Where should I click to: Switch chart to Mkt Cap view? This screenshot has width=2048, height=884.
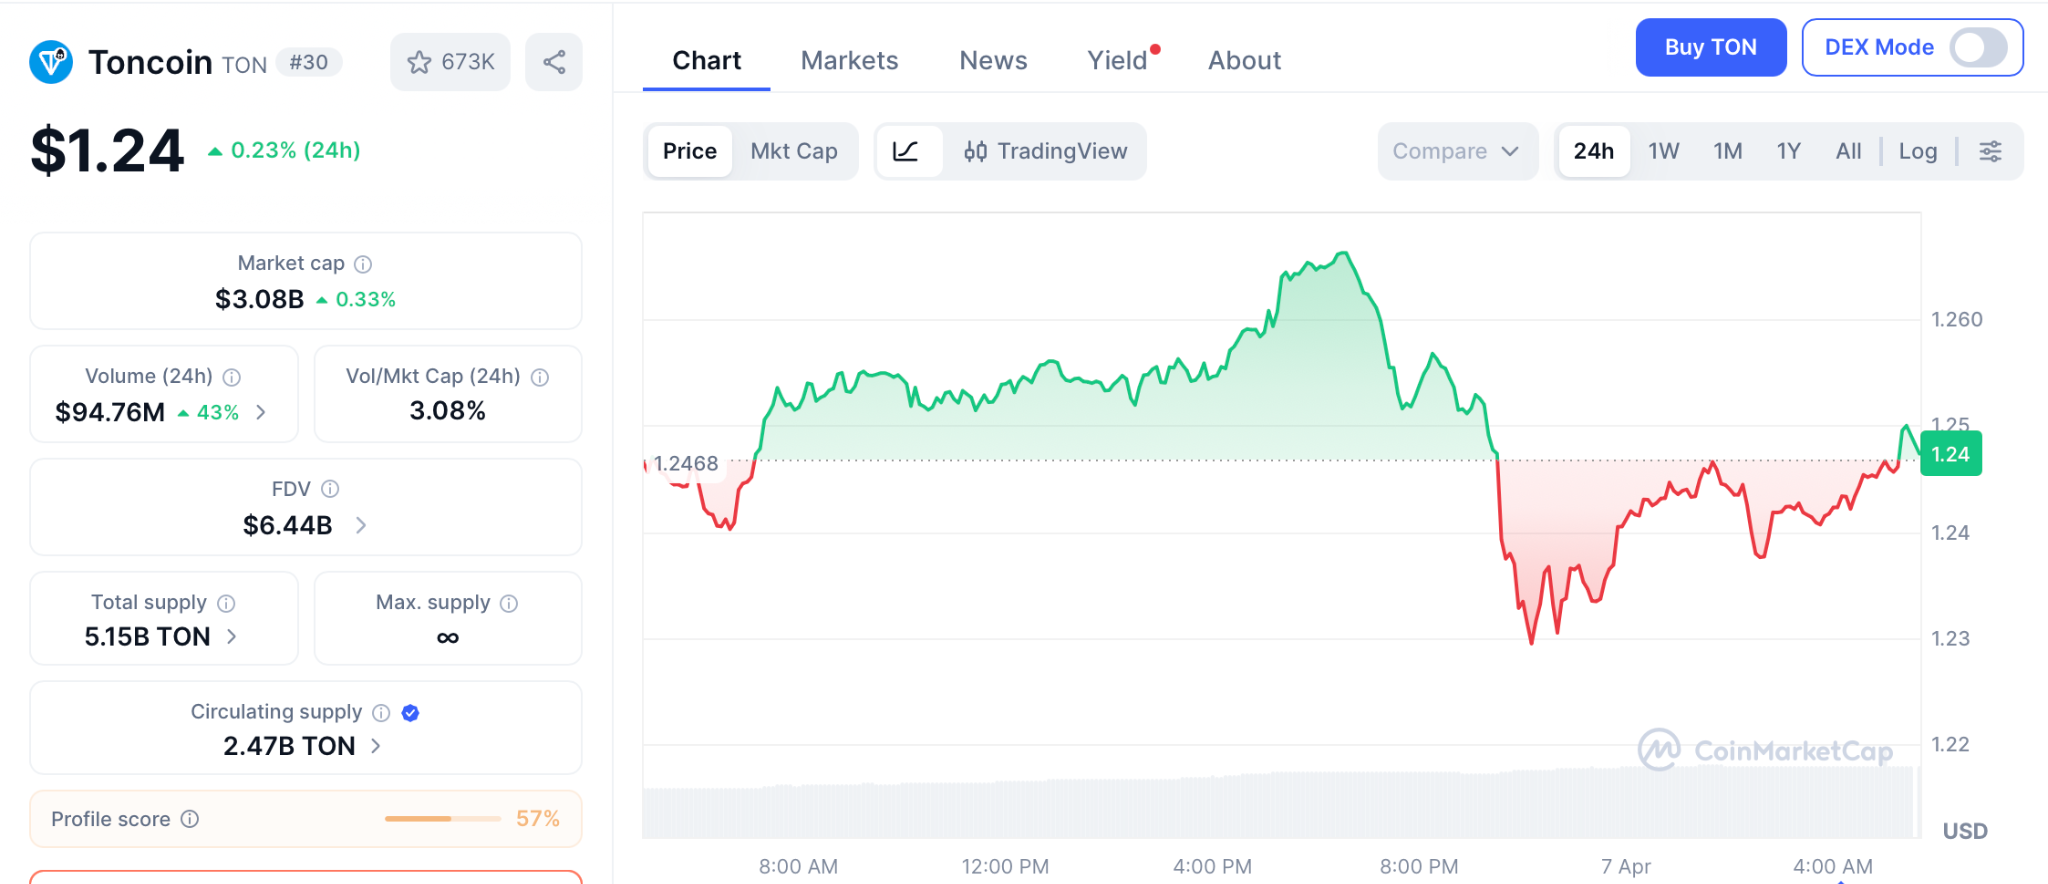[x=794, y=151]
